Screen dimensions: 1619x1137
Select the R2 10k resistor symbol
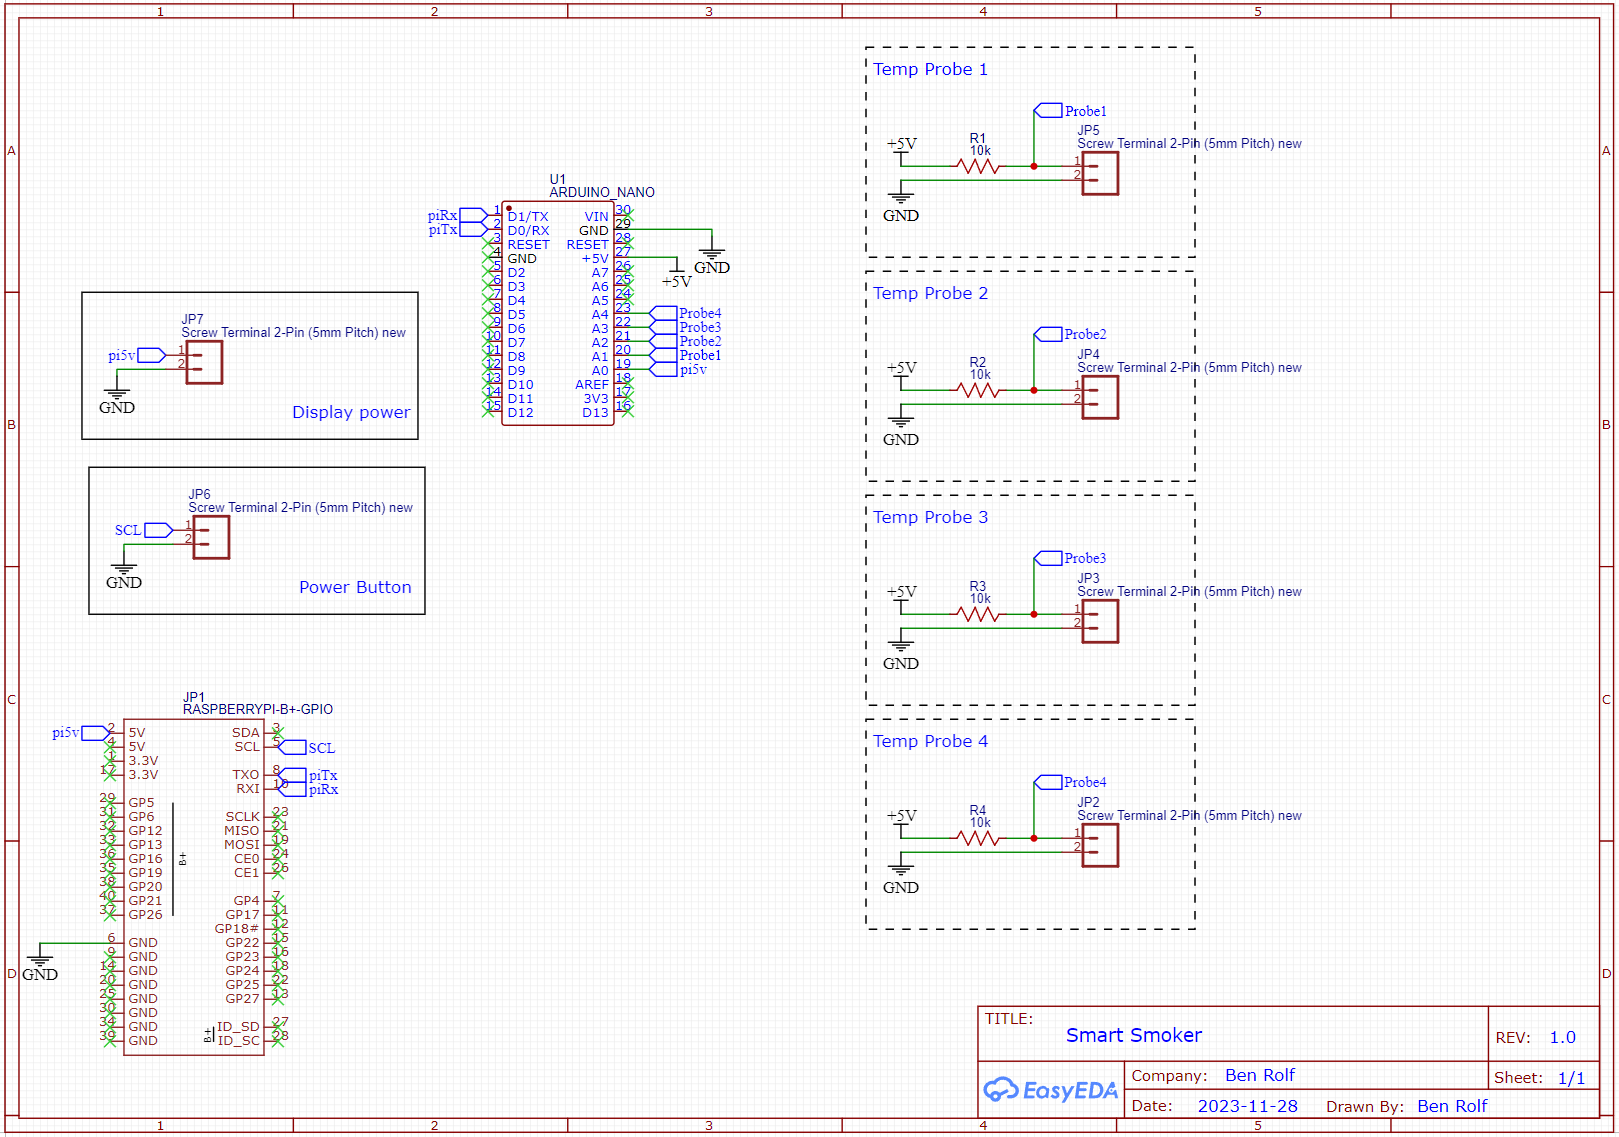(x=979, y=390)
